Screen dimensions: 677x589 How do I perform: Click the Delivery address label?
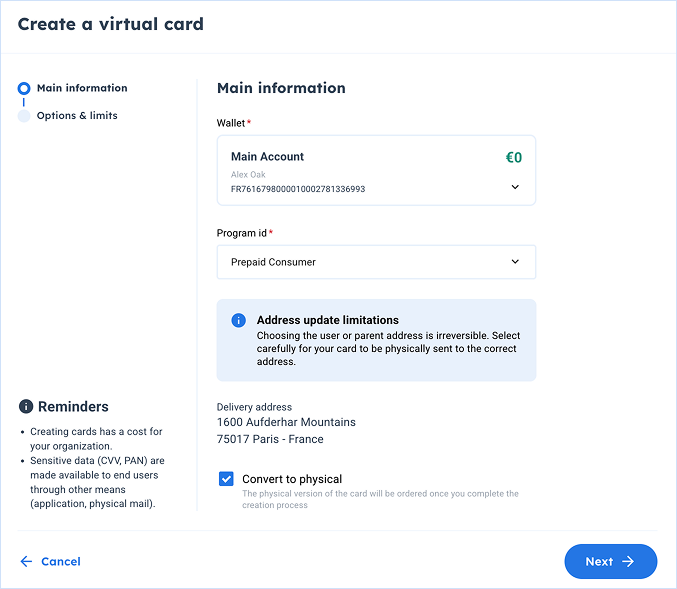pyautogui.click(x=254, y=407)
